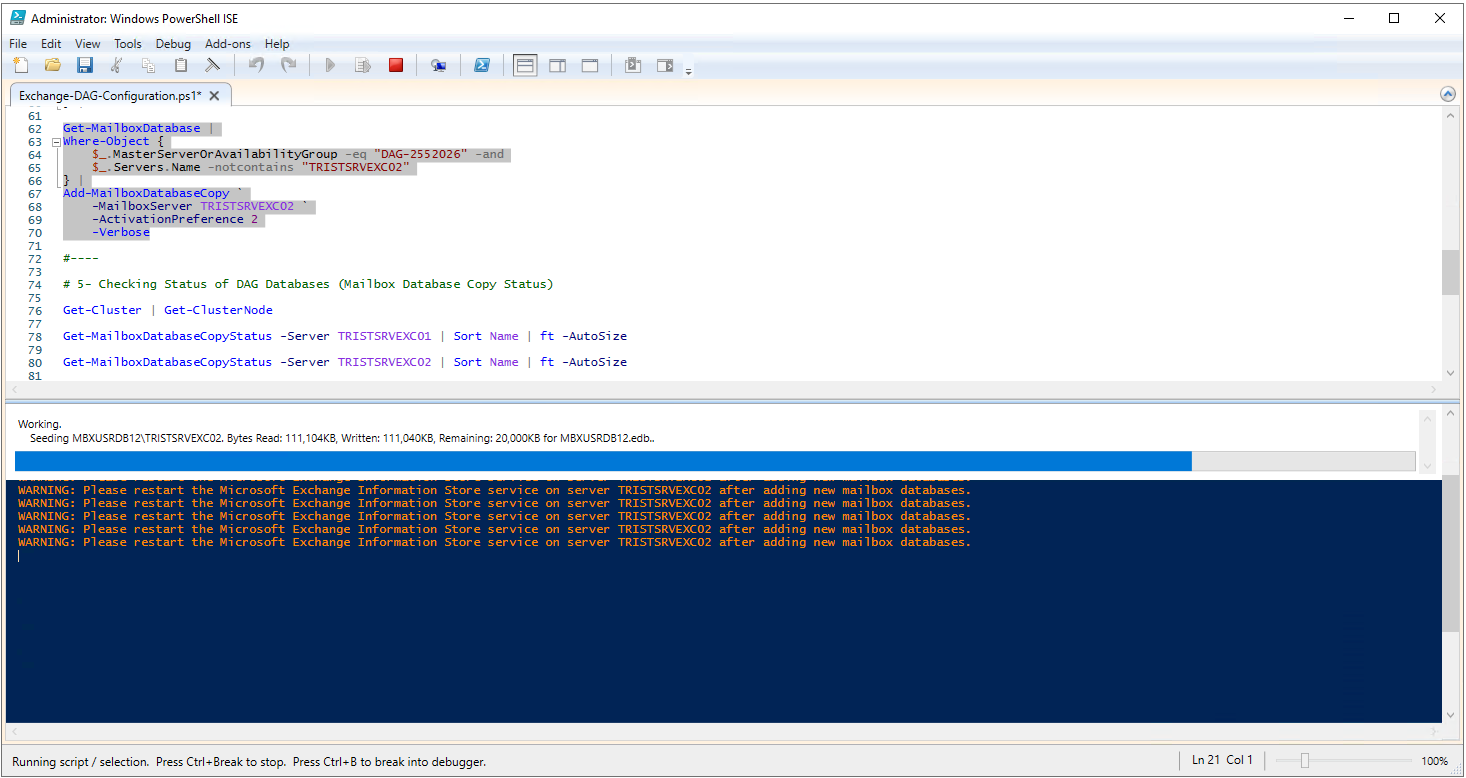This screenshot has width=1466, height=778.
Task: Click TRISTSRVEXC02 server name on line 80
Action: (x=384, y=362)
